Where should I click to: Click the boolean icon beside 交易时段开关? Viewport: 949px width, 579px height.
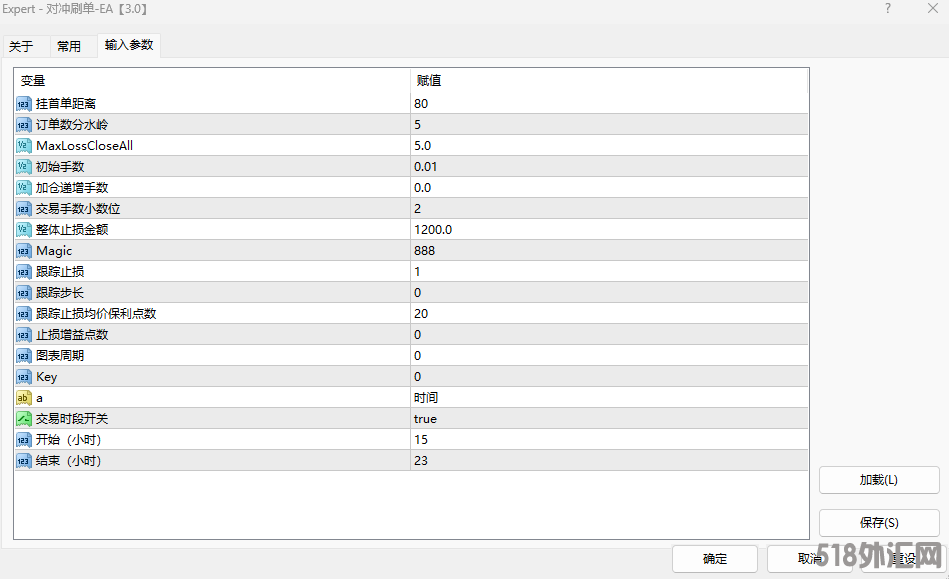pos(24,419)
